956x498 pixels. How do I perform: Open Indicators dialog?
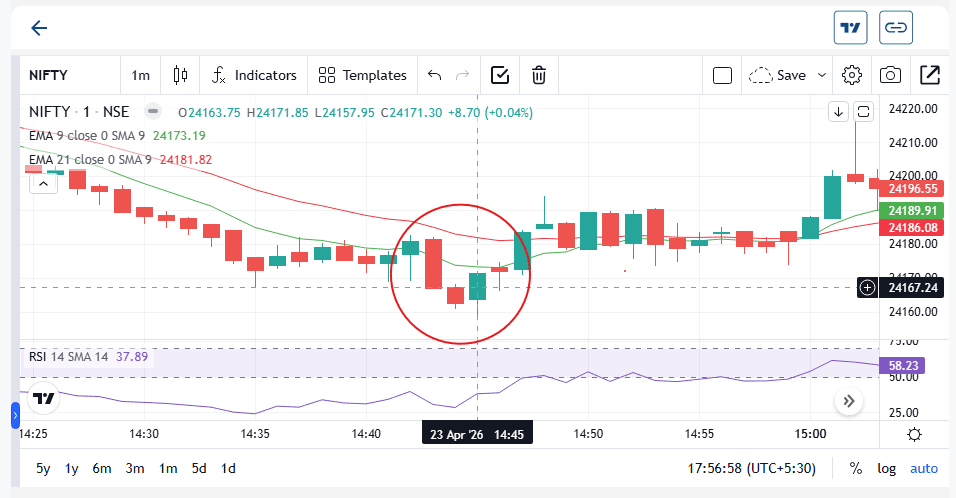tap(254, 75)
